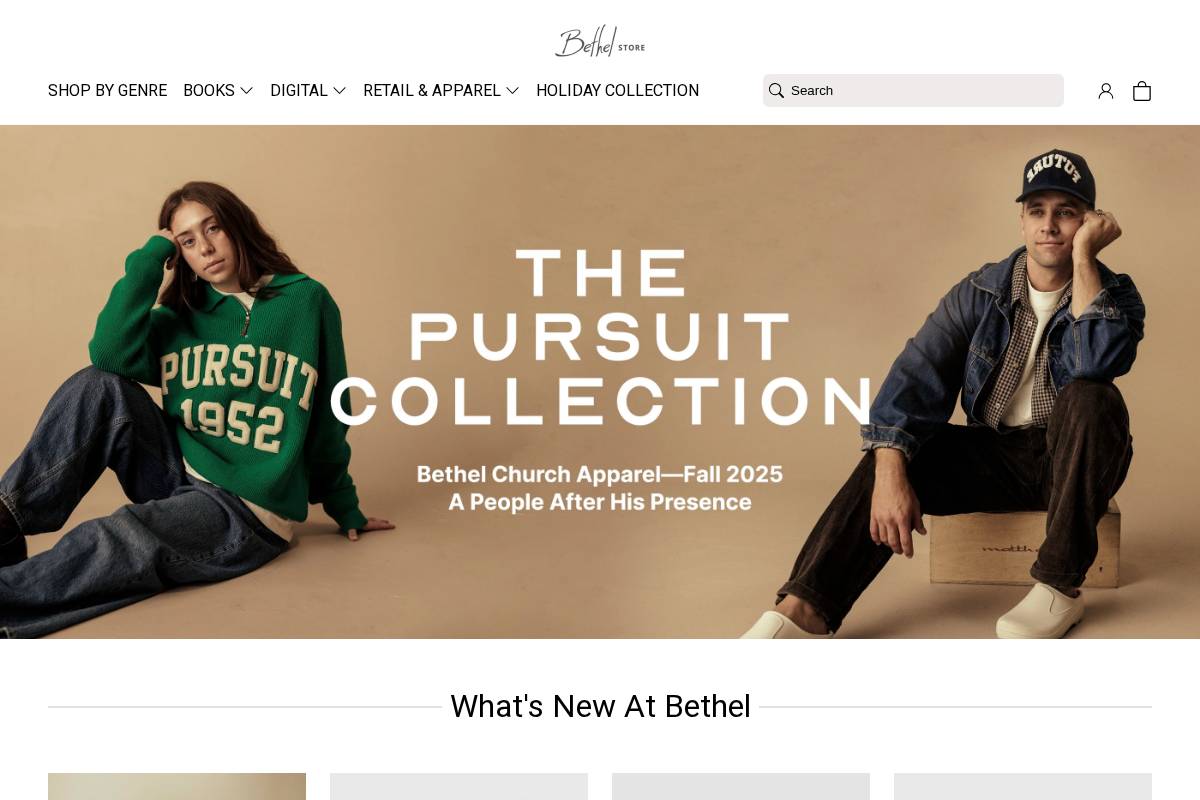Image resolution: width=1200 pixels, height=800 pixels.
Task: Select SHOP BY GENRE in the navigation
Action: point(107,90)
